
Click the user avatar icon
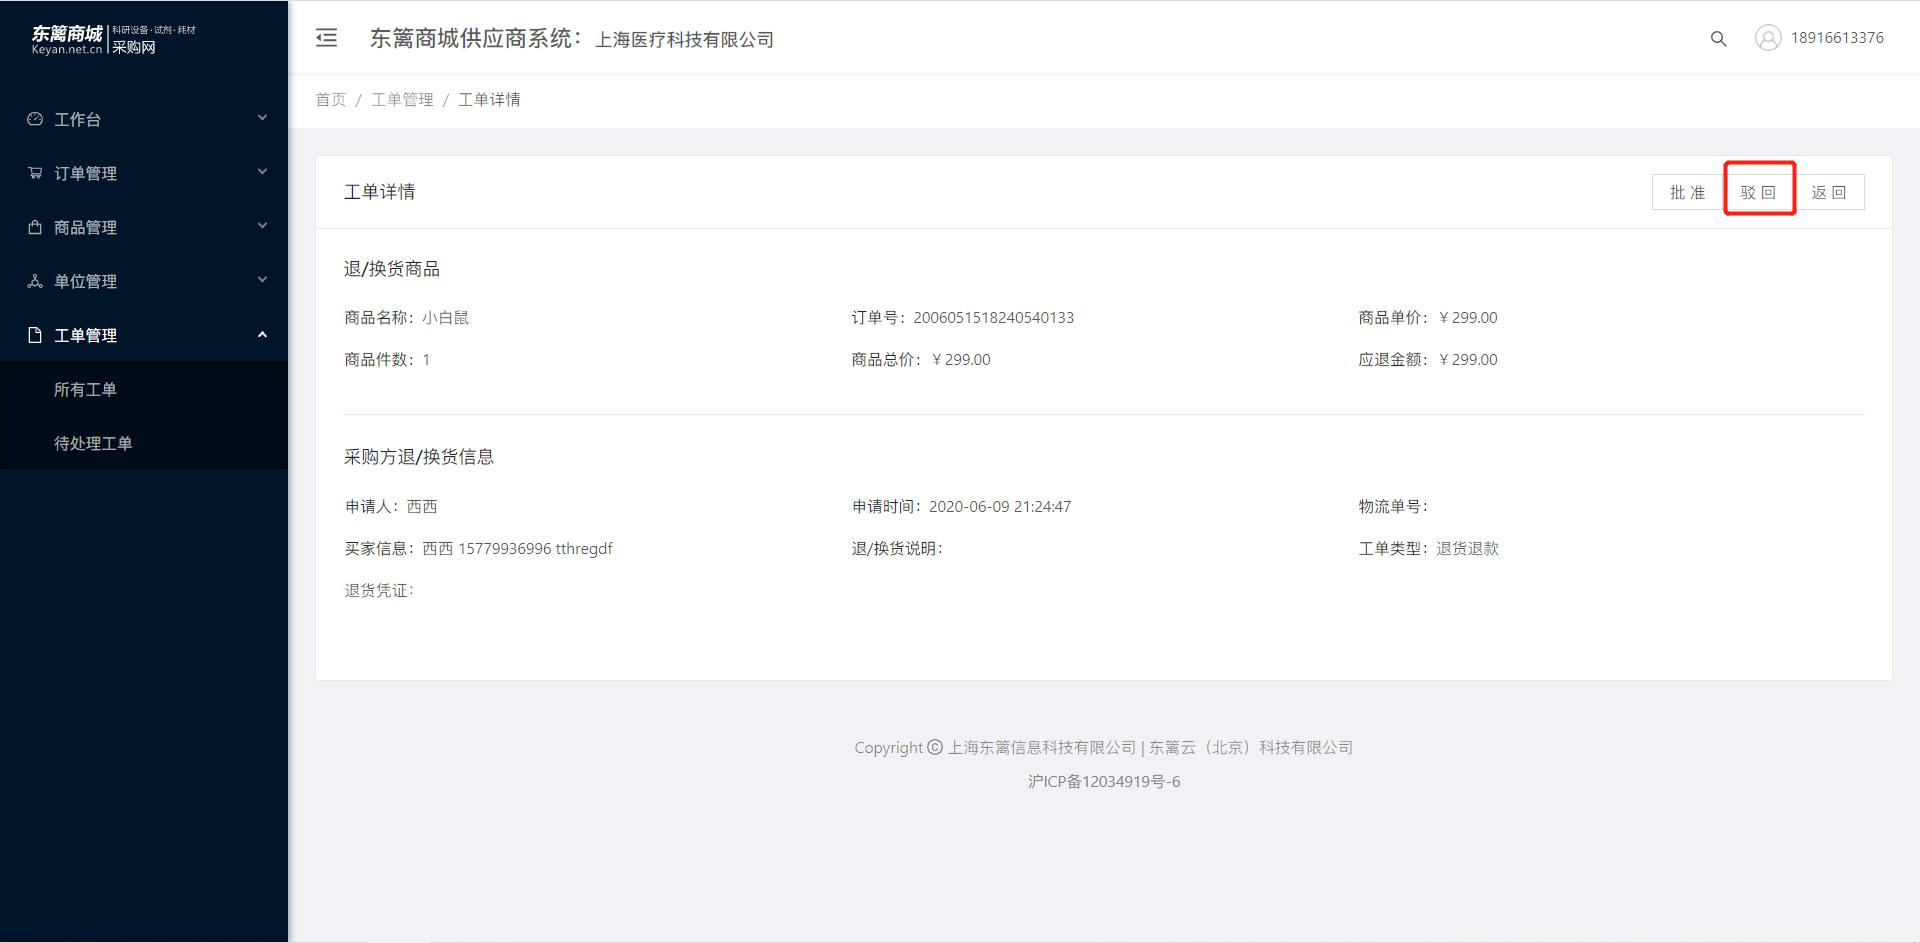pos(1768,38)
